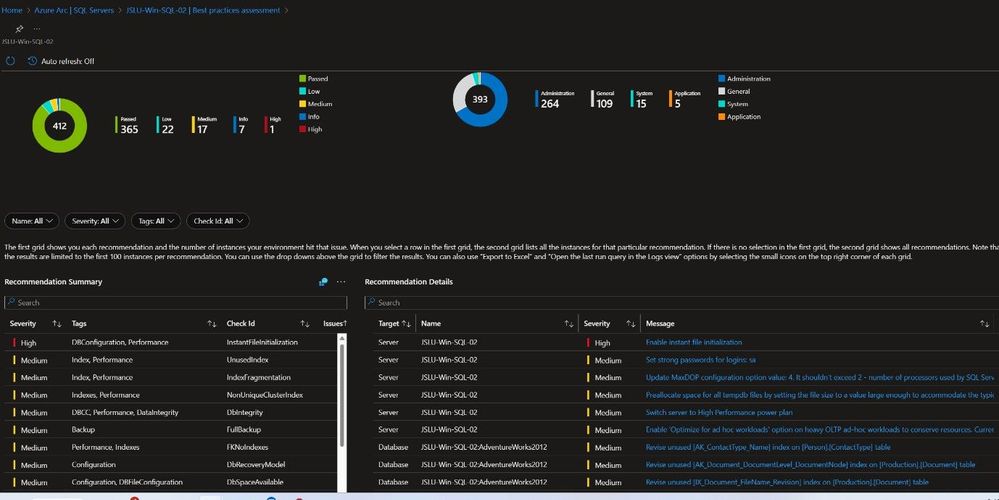Screen dimensions: 999x500
Task: Open the Tags: All filter dropdown
Action: (156, 221)
